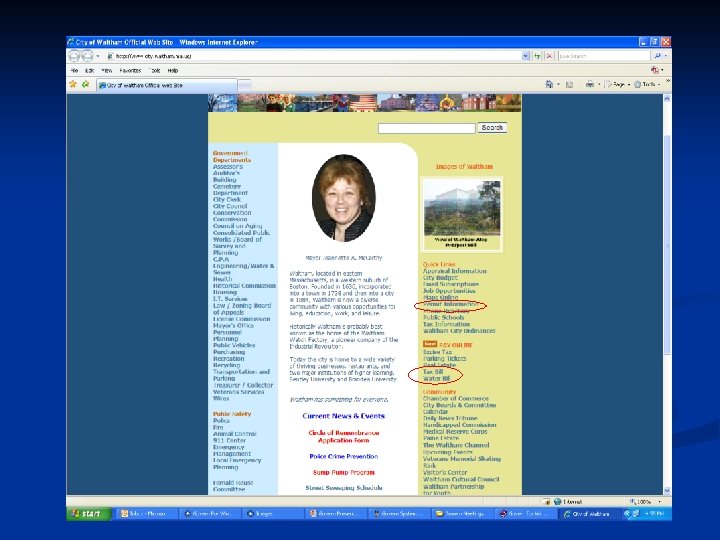Click the yellow Favorites Center star icon

click(73, 84)
